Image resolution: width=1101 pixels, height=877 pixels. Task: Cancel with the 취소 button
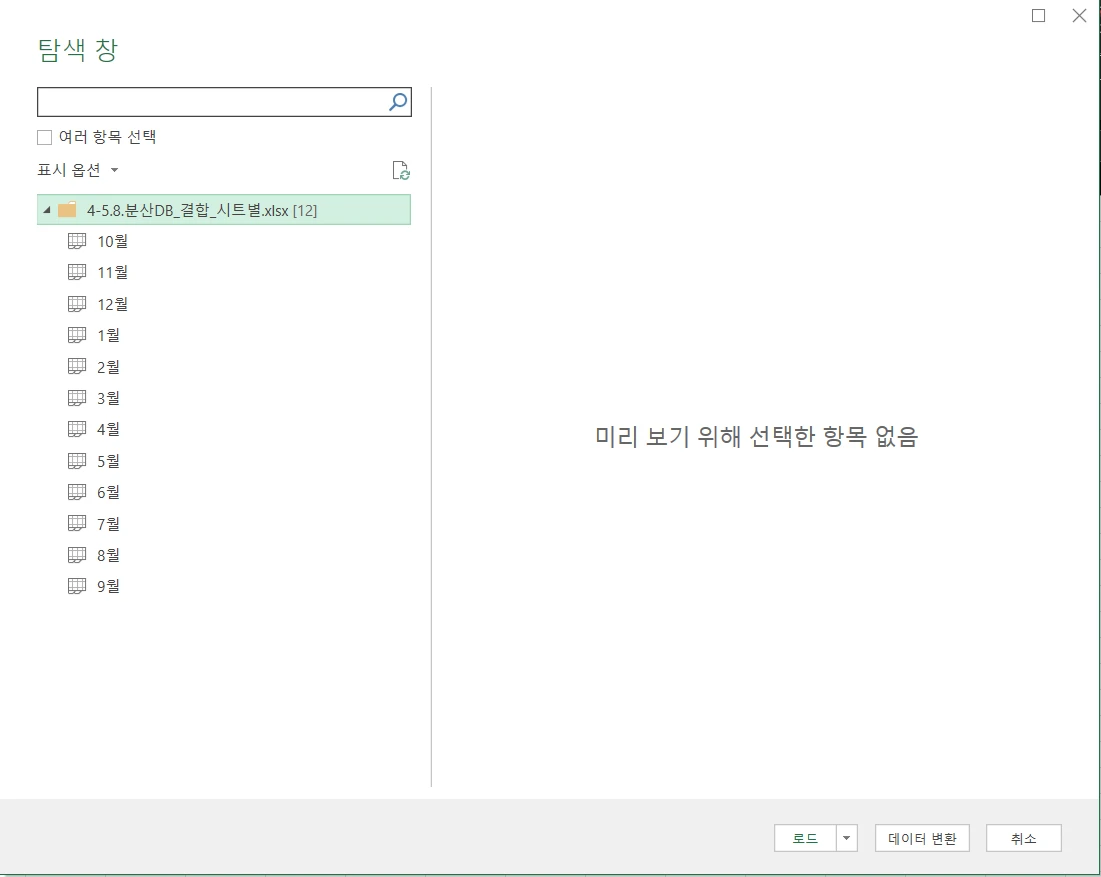pyautogui.click(x=1023, y=839)
